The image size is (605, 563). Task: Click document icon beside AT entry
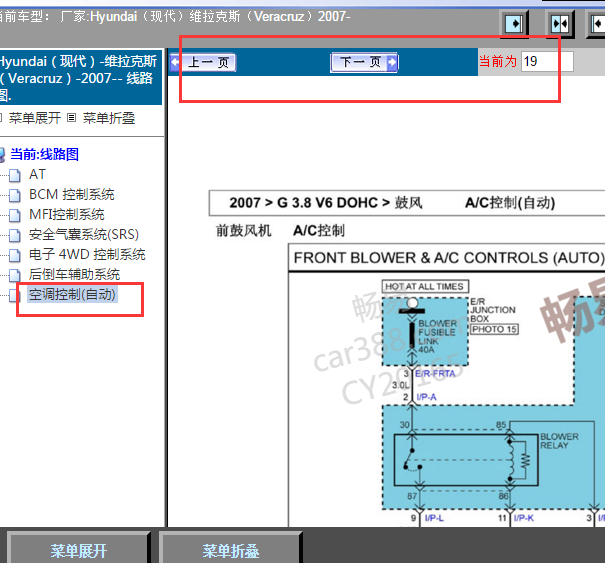click(15, 175)
